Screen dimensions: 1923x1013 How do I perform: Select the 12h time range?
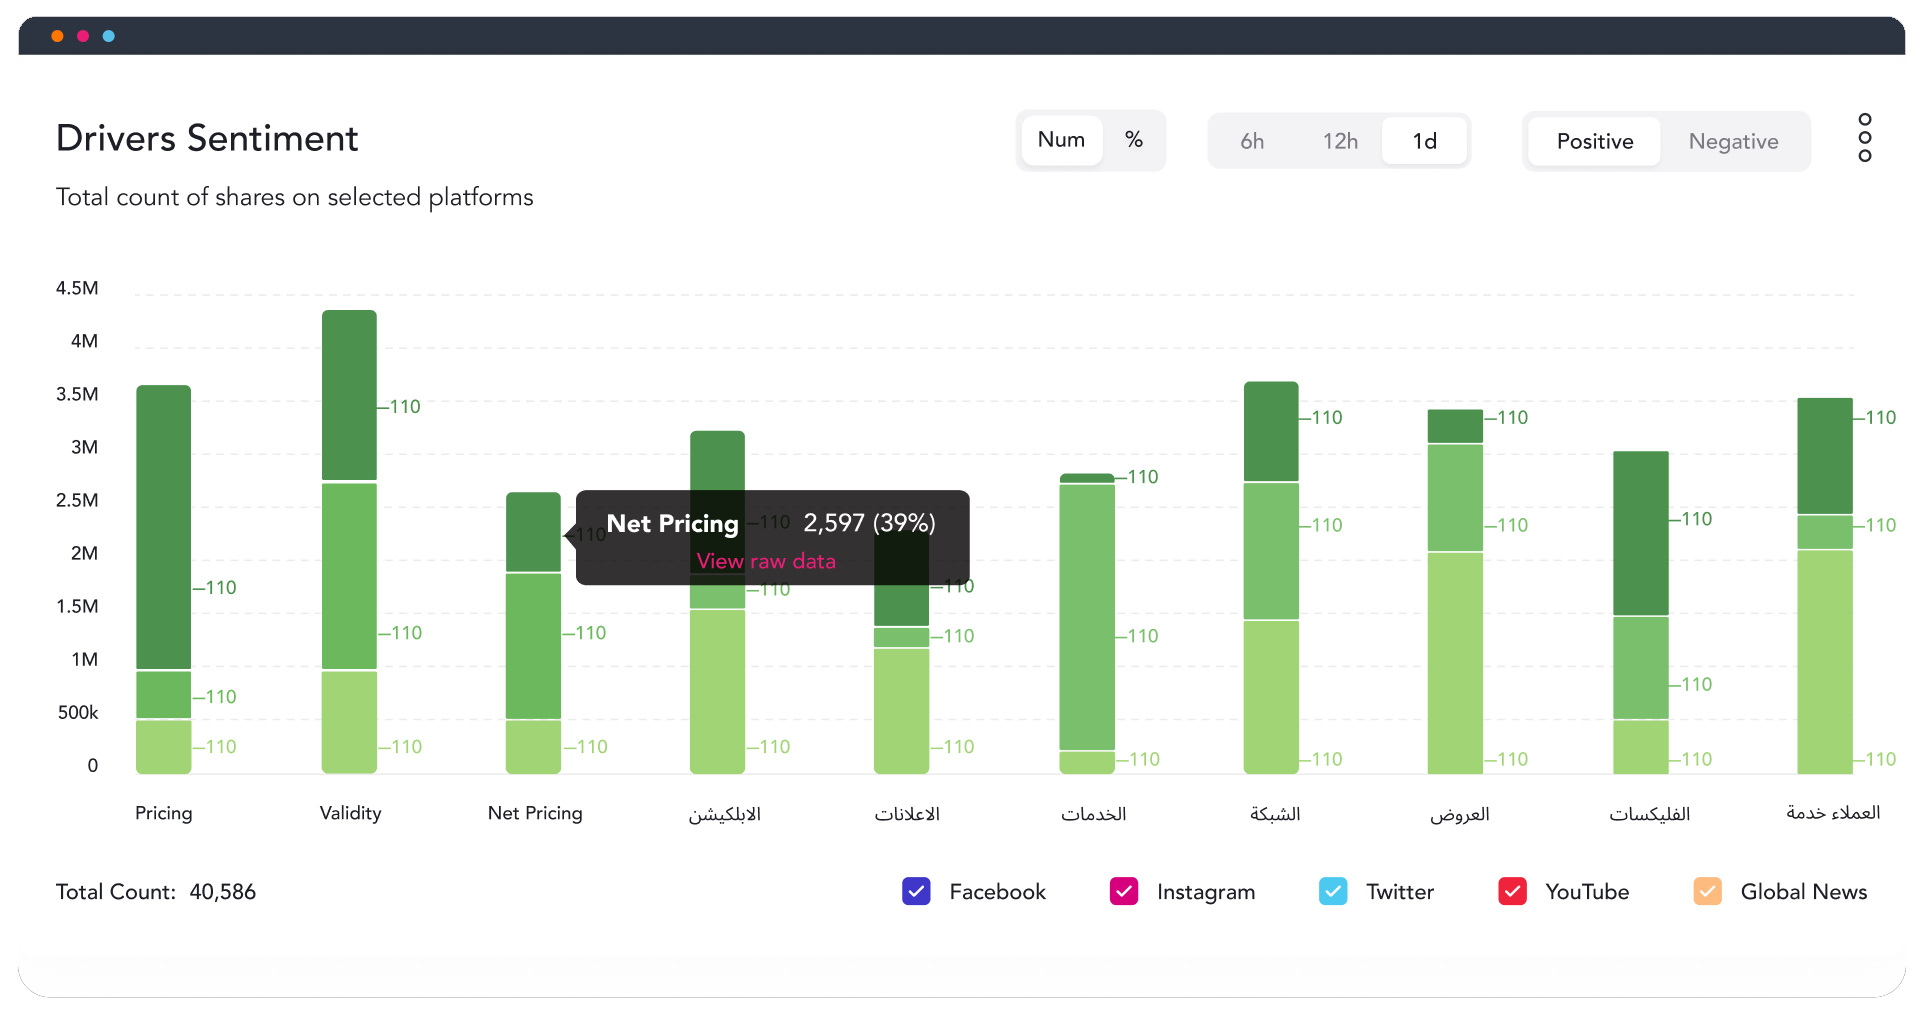[1340, 141]
